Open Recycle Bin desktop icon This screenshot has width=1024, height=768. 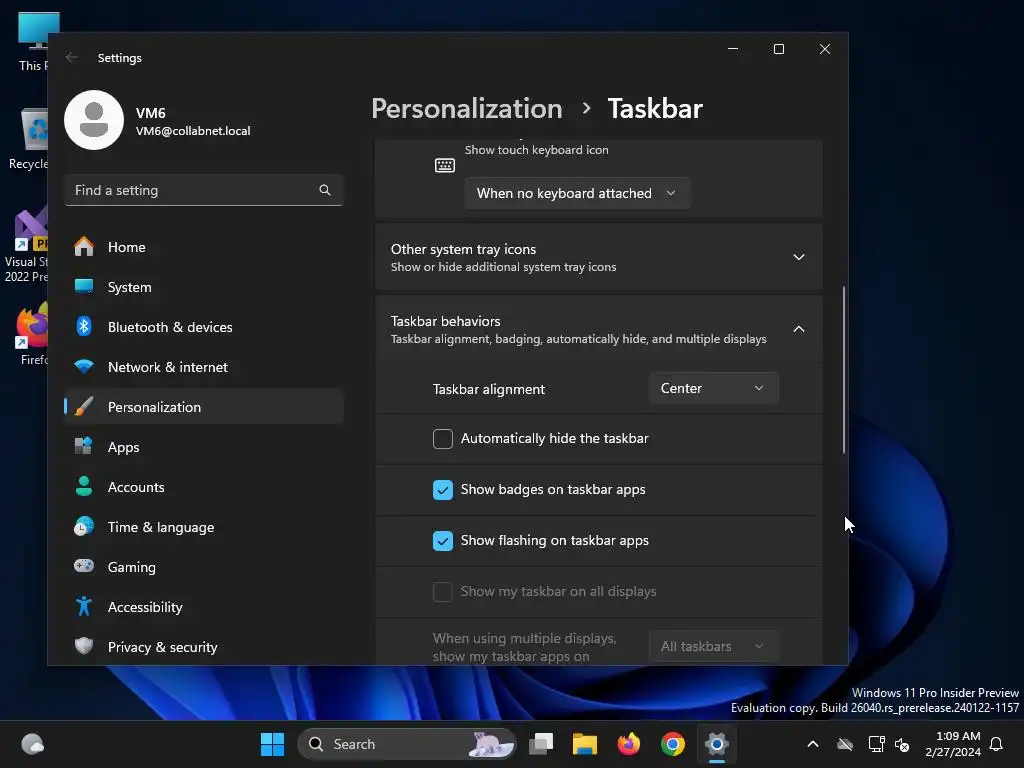[28, 138]
